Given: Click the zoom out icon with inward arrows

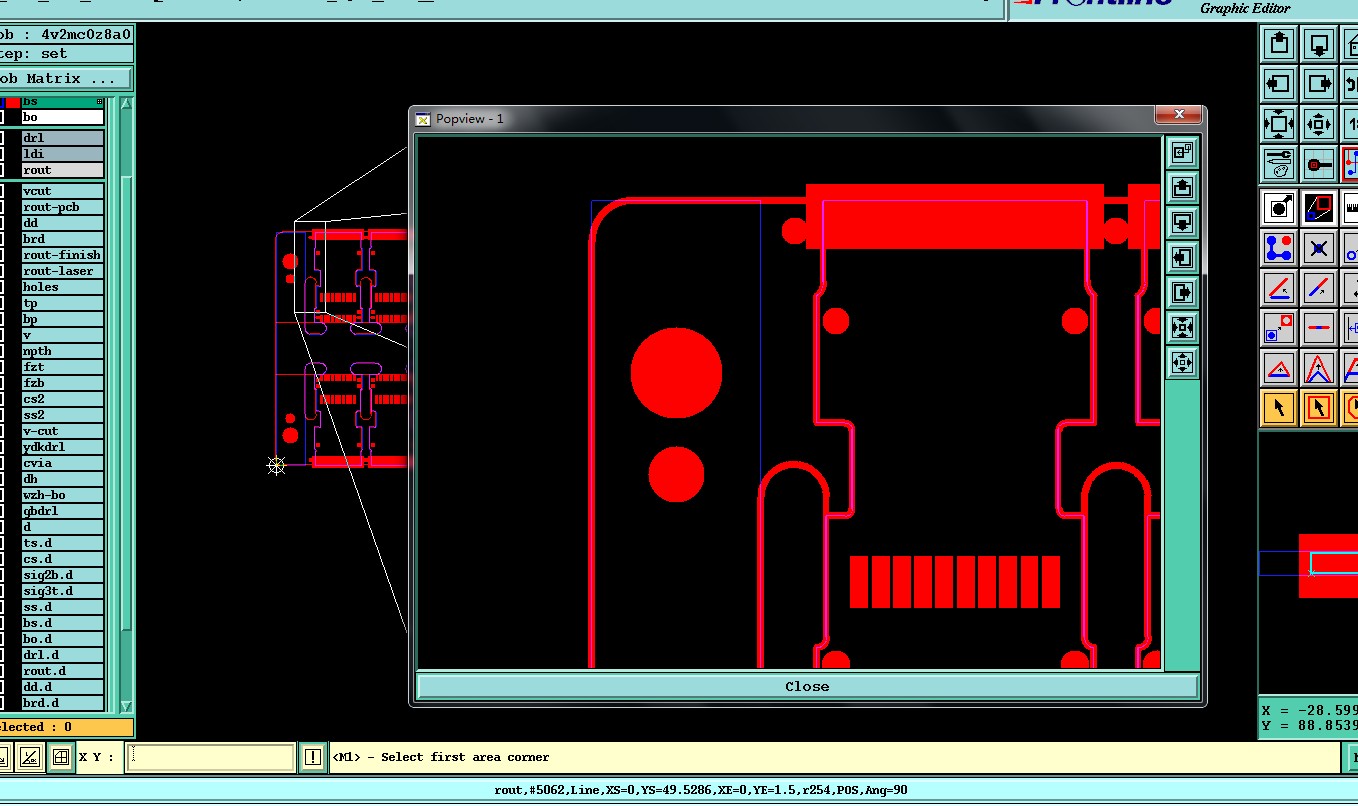Looking at the screenshot, I should tap(1319, 124).
